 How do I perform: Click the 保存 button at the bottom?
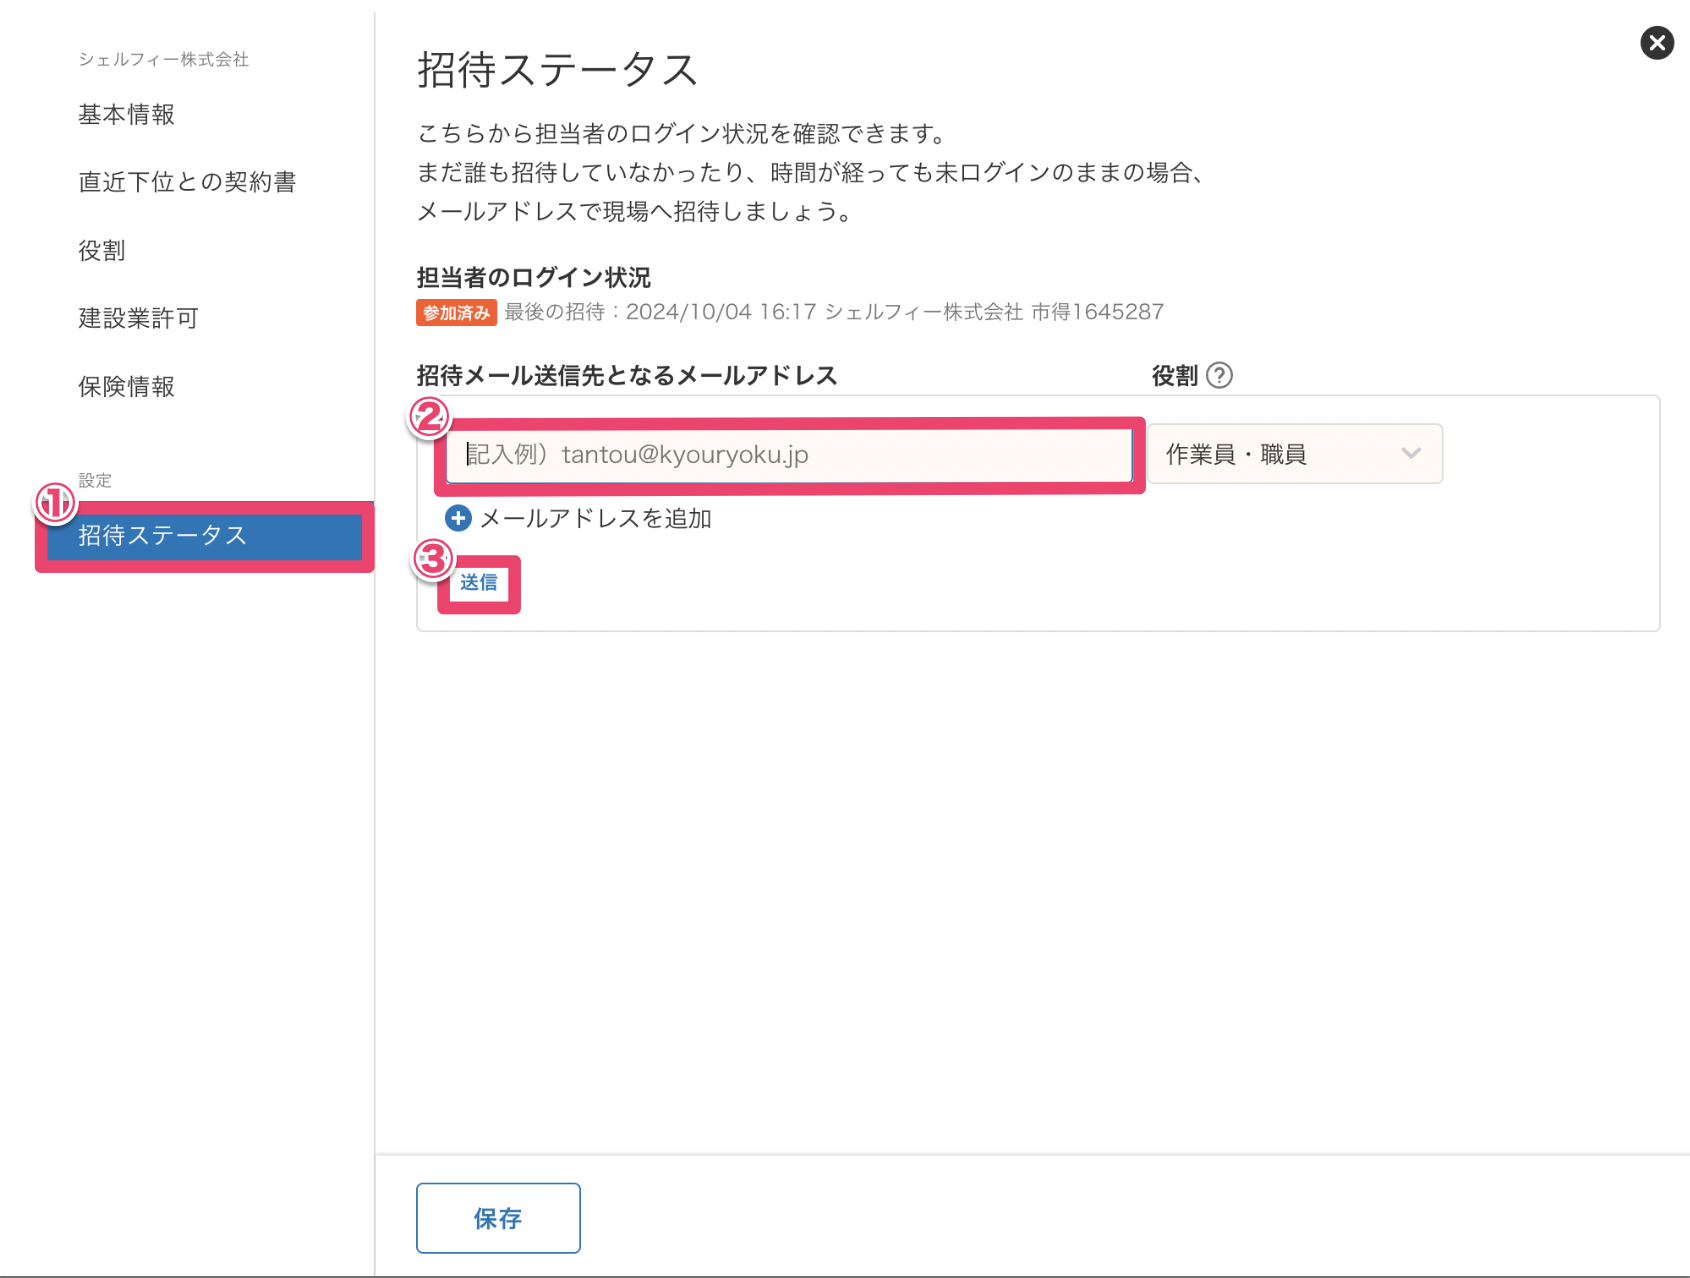point(498,1218)
